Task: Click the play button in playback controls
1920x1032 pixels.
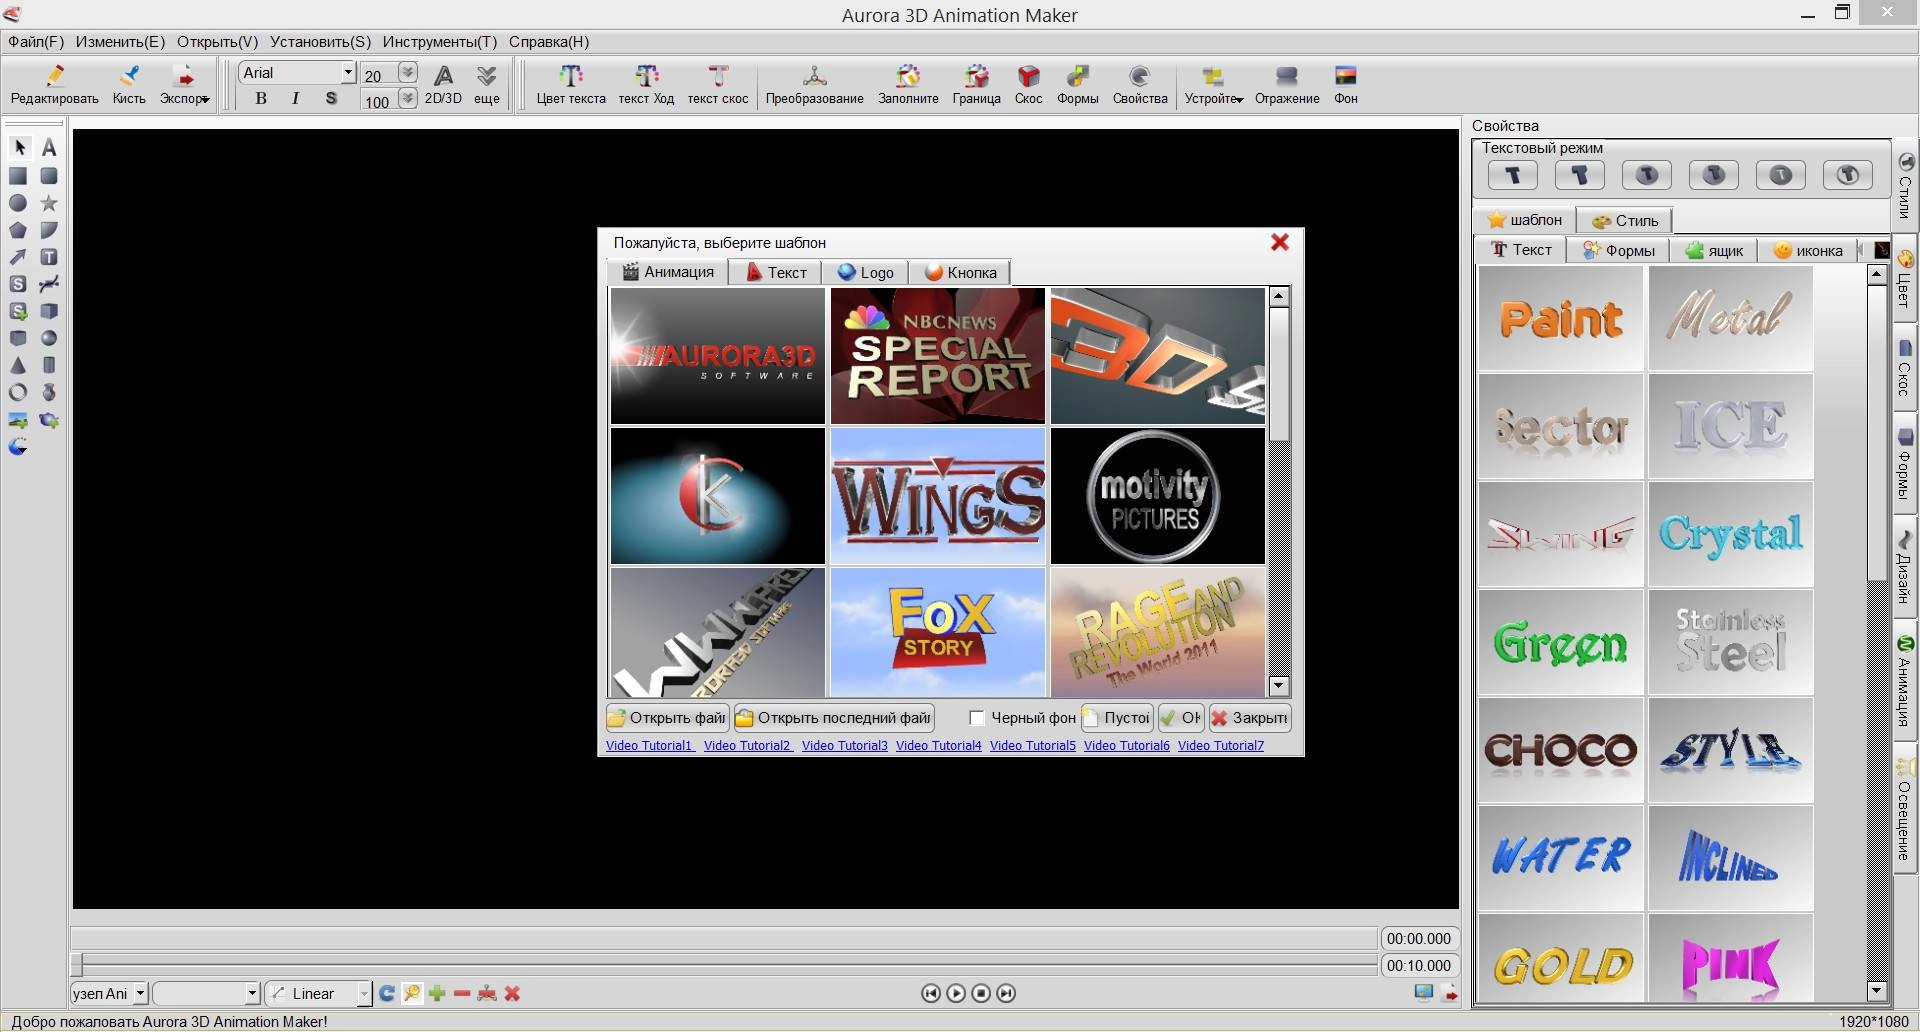Action: pos(956,993)
